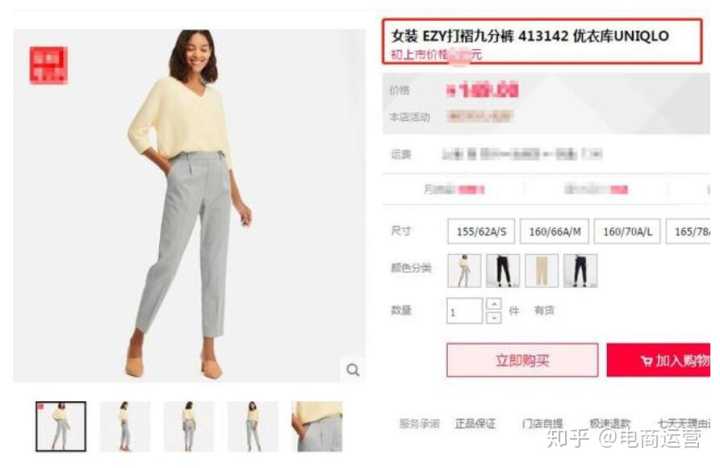Pick the light gray pants color swatch

[x=464, y=271]
